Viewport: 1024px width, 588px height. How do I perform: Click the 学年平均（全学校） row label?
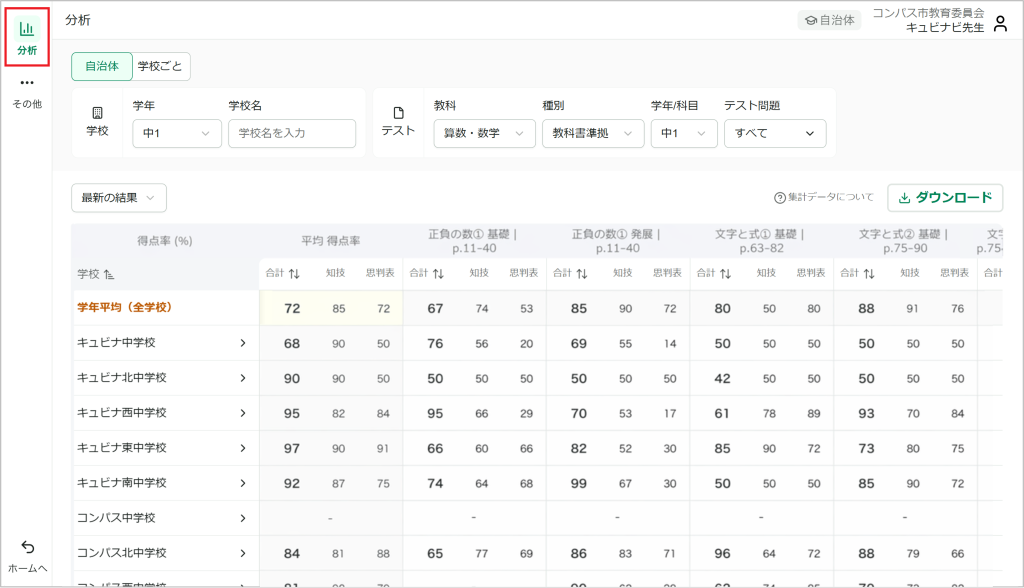pyautogui.click(x=125, y=307)
